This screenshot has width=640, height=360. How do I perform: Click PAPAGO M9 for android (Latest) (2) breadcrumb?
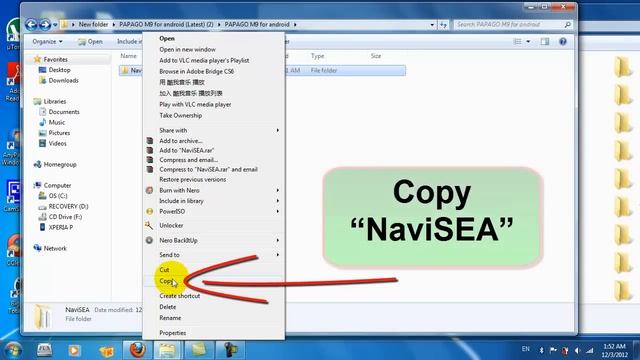(166, 24)
